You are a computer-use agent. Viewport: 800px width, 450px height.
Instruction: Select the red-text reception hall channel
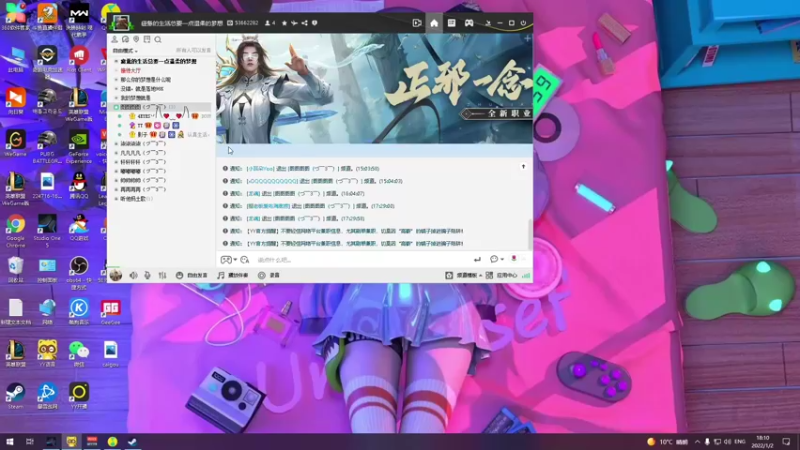(x=131, y=70)
